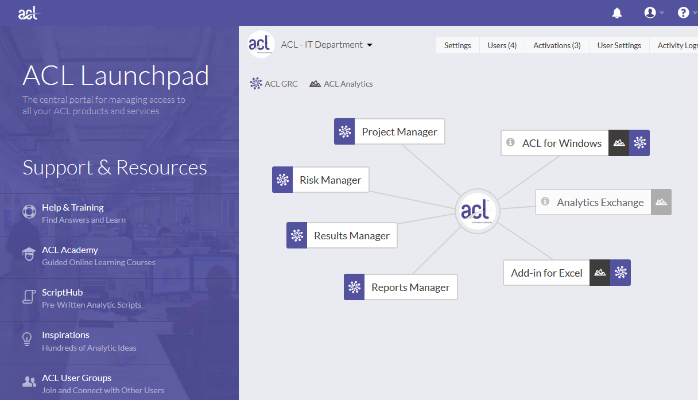Click the Reports Manager GRC icon
The image size is (698, 400).
(x=354, y=287)
